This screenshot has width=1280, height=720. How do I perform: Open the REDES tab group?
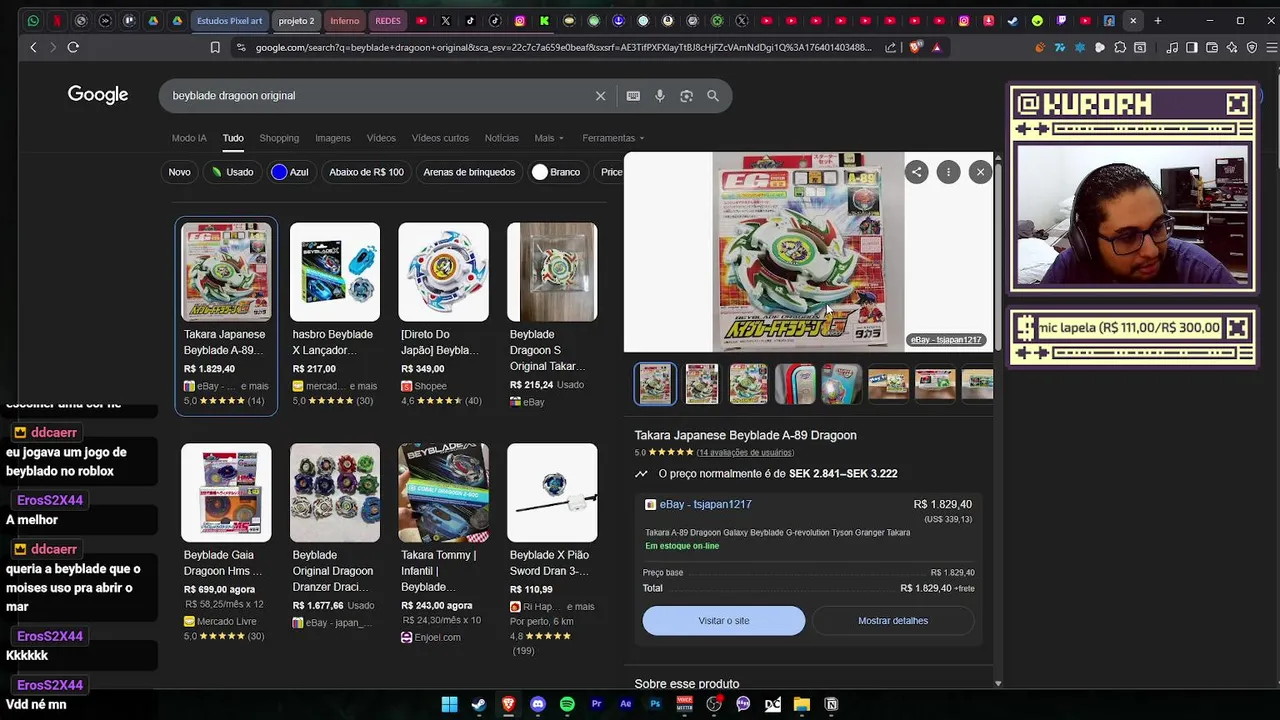(x=388, y=20)
